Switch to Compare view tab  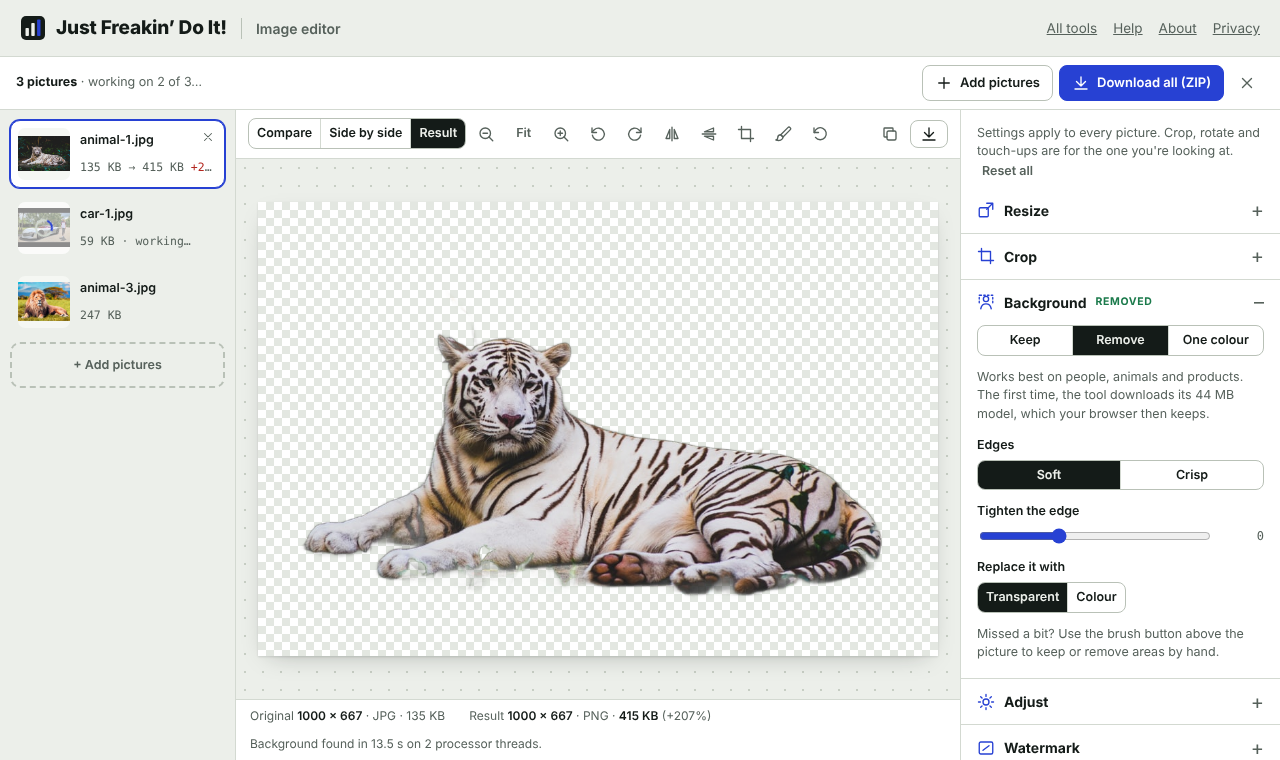pos(284,133)
